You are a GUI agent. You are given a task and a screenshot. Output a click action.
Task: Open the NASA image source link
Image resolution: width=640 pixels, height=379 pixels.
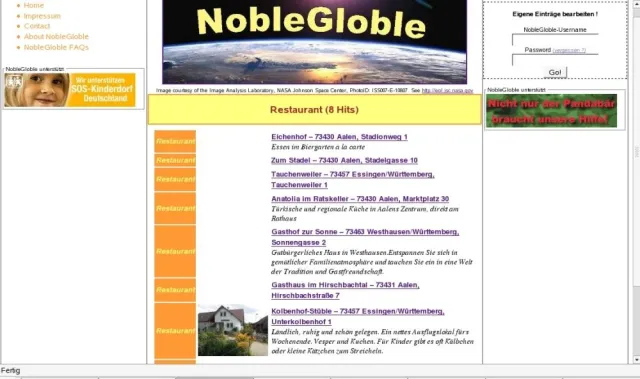pyautogui.click(x=447, y=91)
